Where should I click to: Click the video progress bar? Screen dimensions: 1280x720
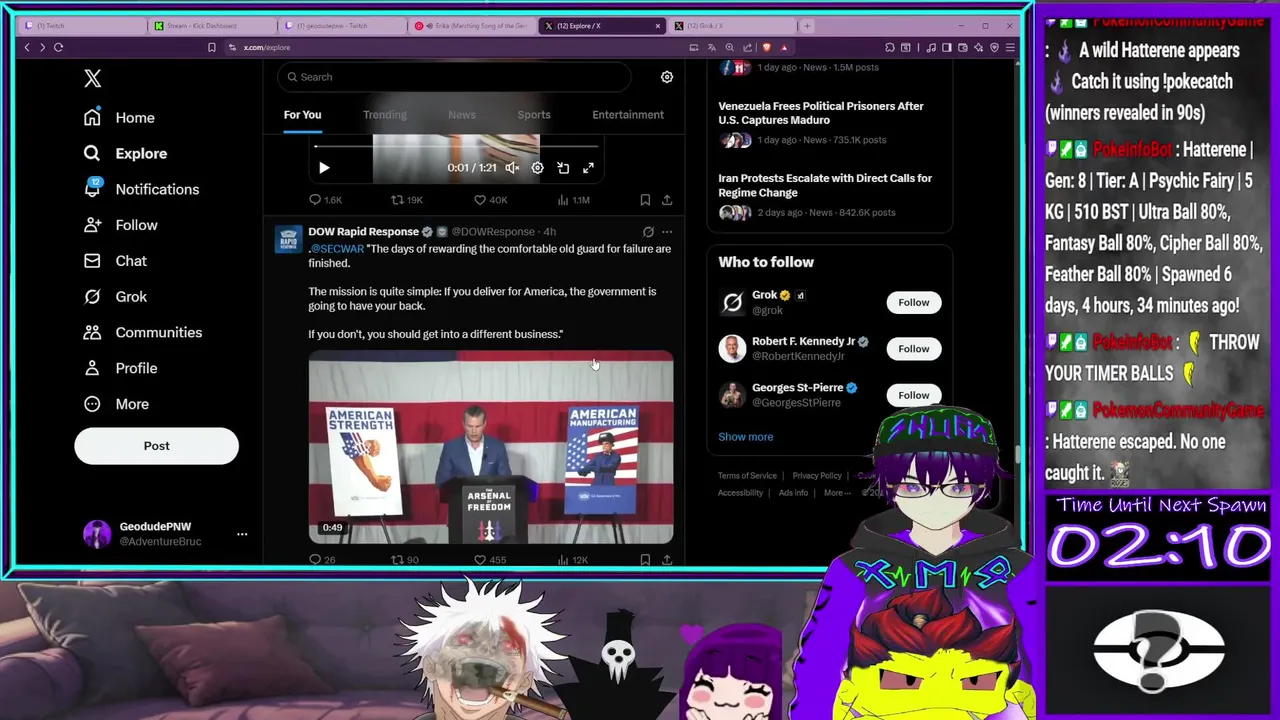click(x=457, y=146)
